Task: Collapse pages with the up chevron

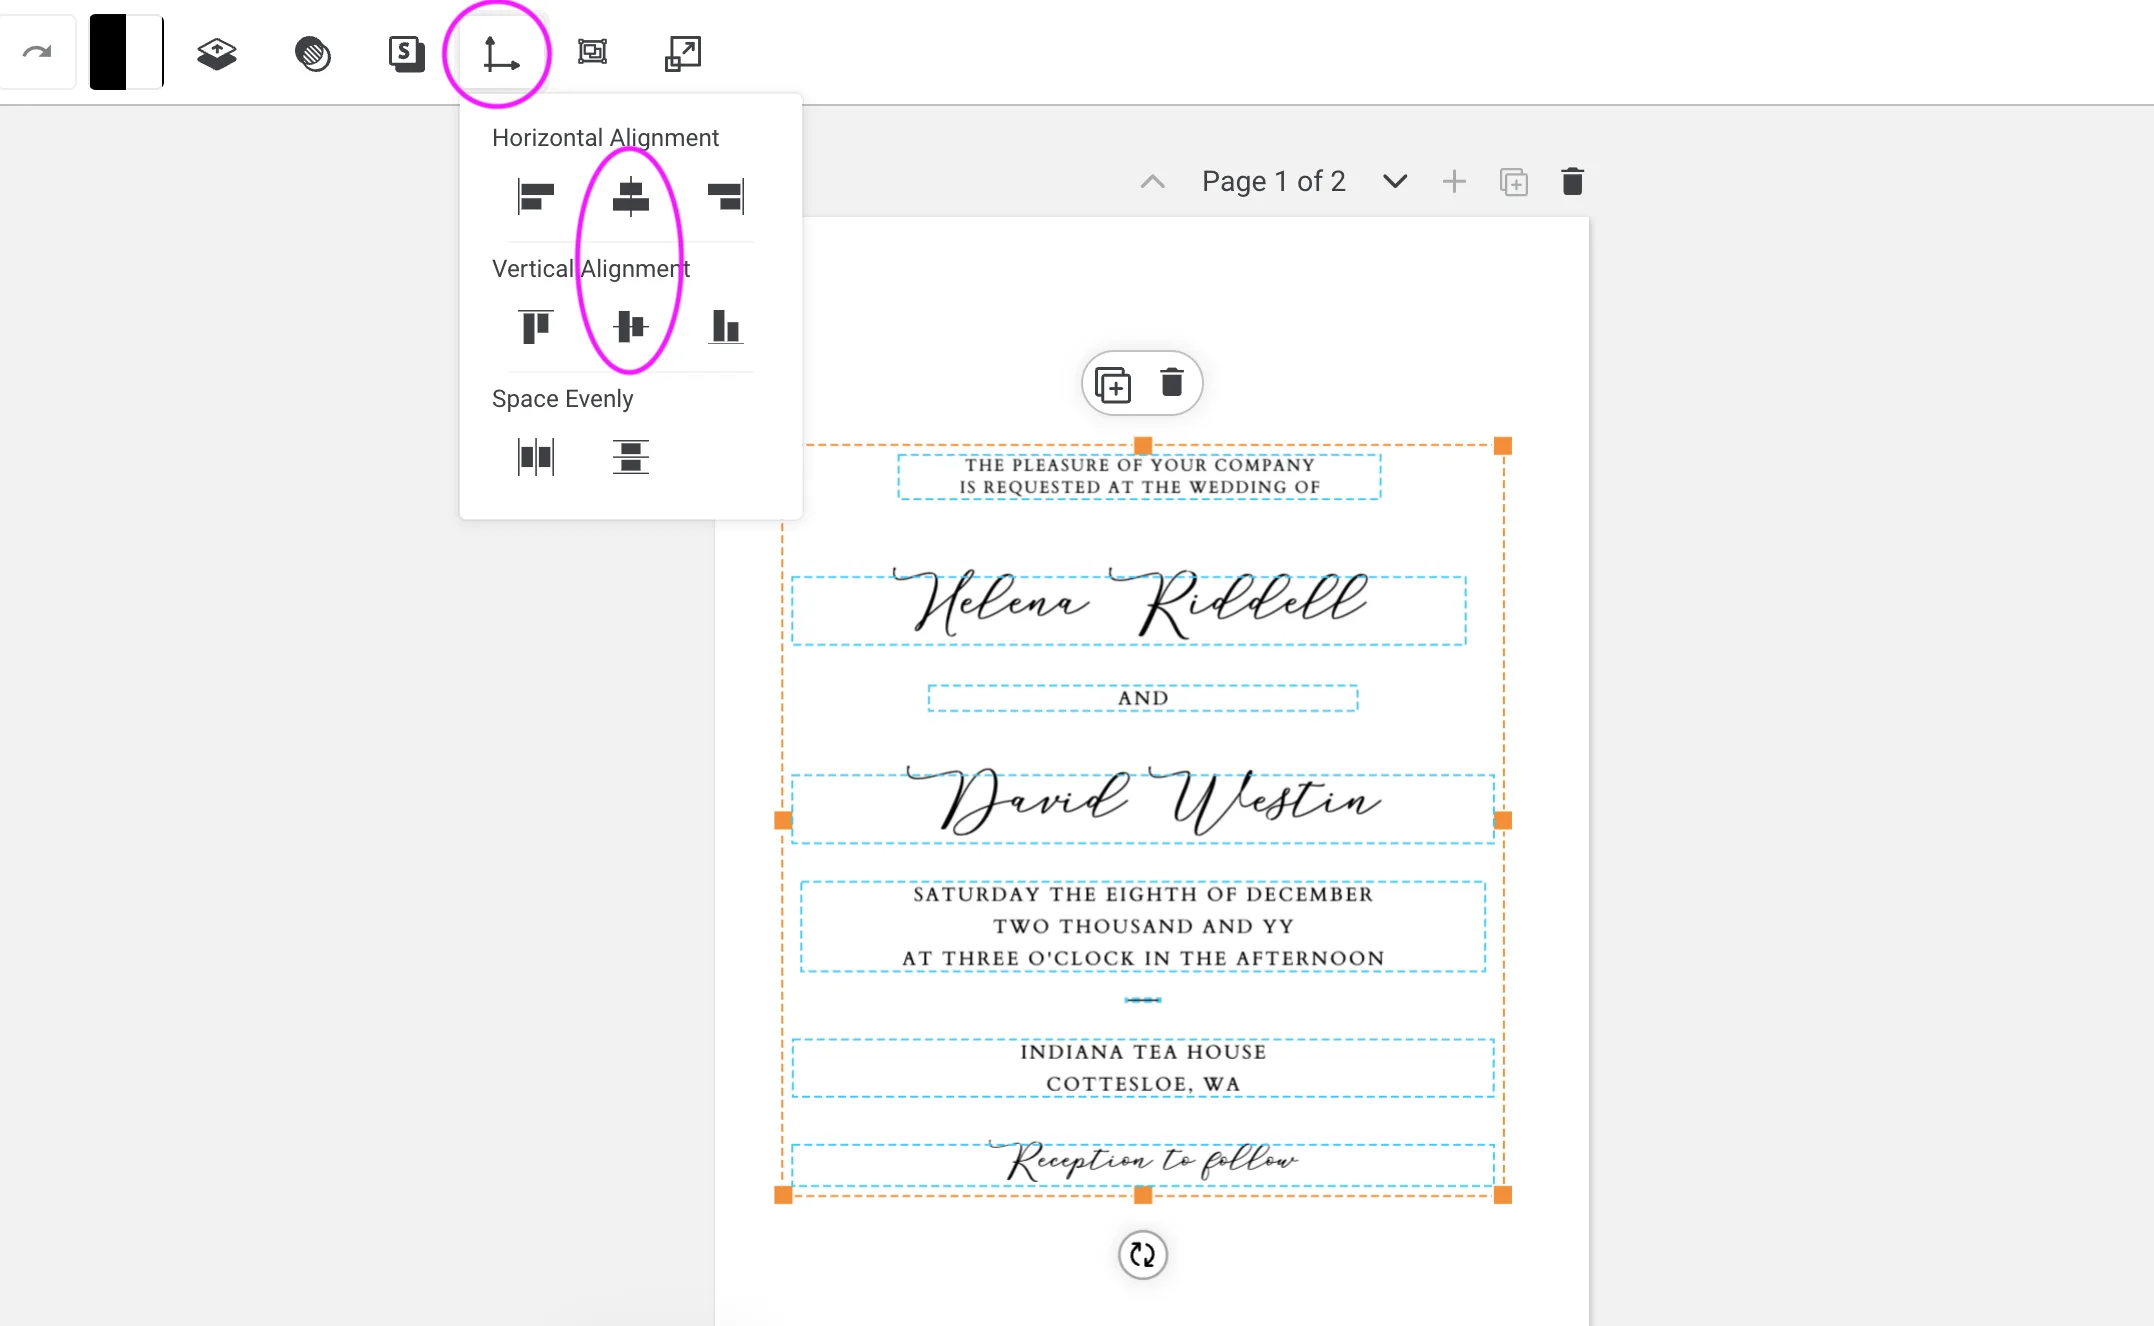Action: (1152, 181)
